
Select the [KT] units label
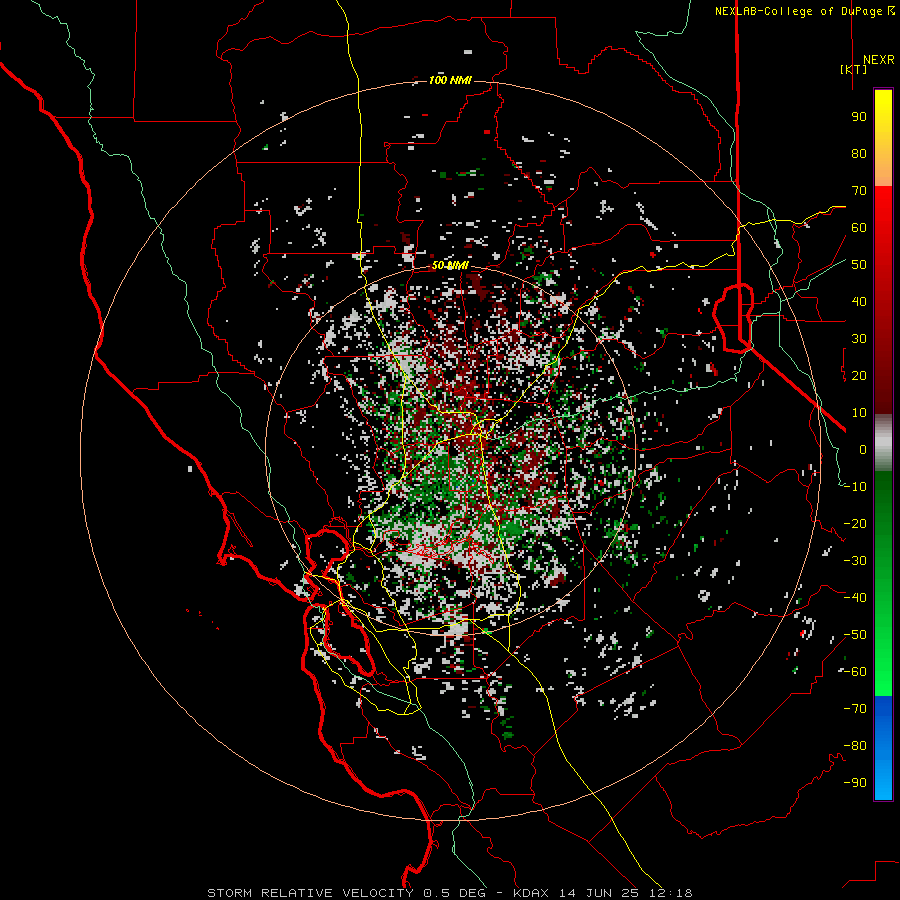click(853, 69)
